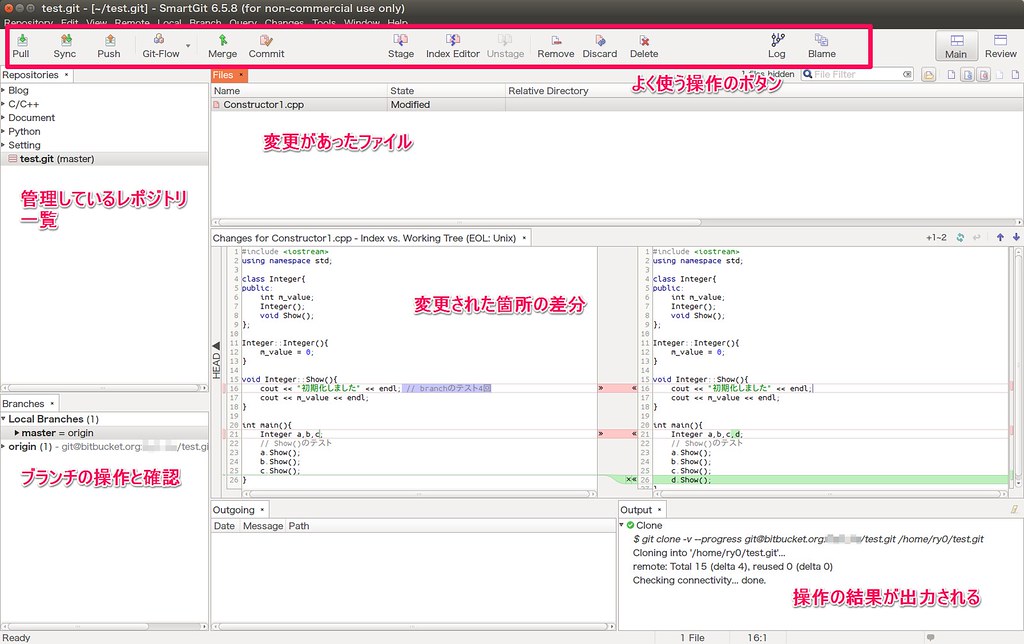Sort Outgoing by the Path column

click(x=449, y=526)
